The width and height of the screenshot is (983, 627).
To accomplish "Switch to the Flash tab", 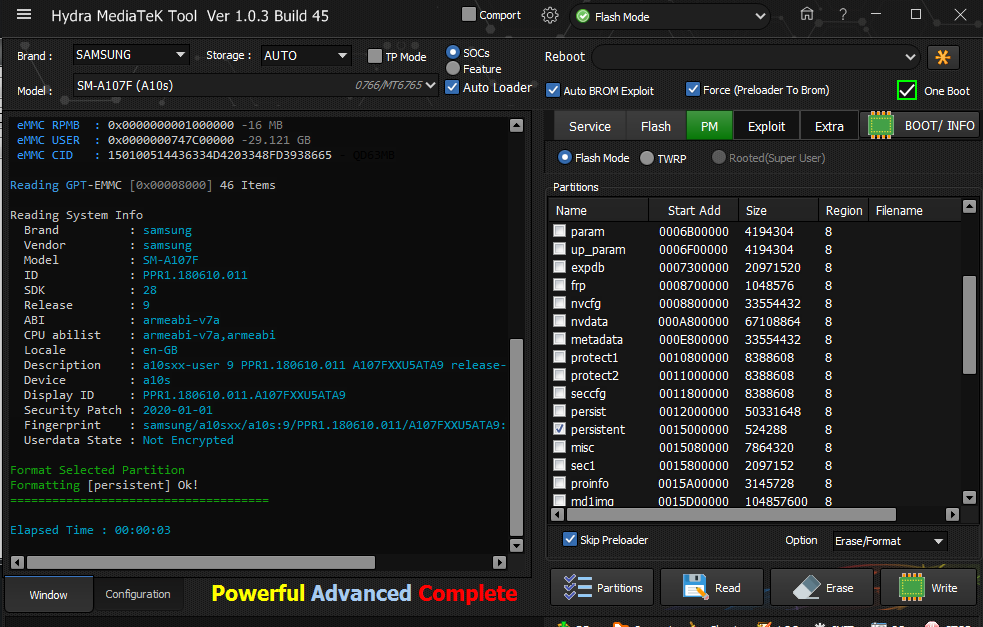I will coord(656,126).
